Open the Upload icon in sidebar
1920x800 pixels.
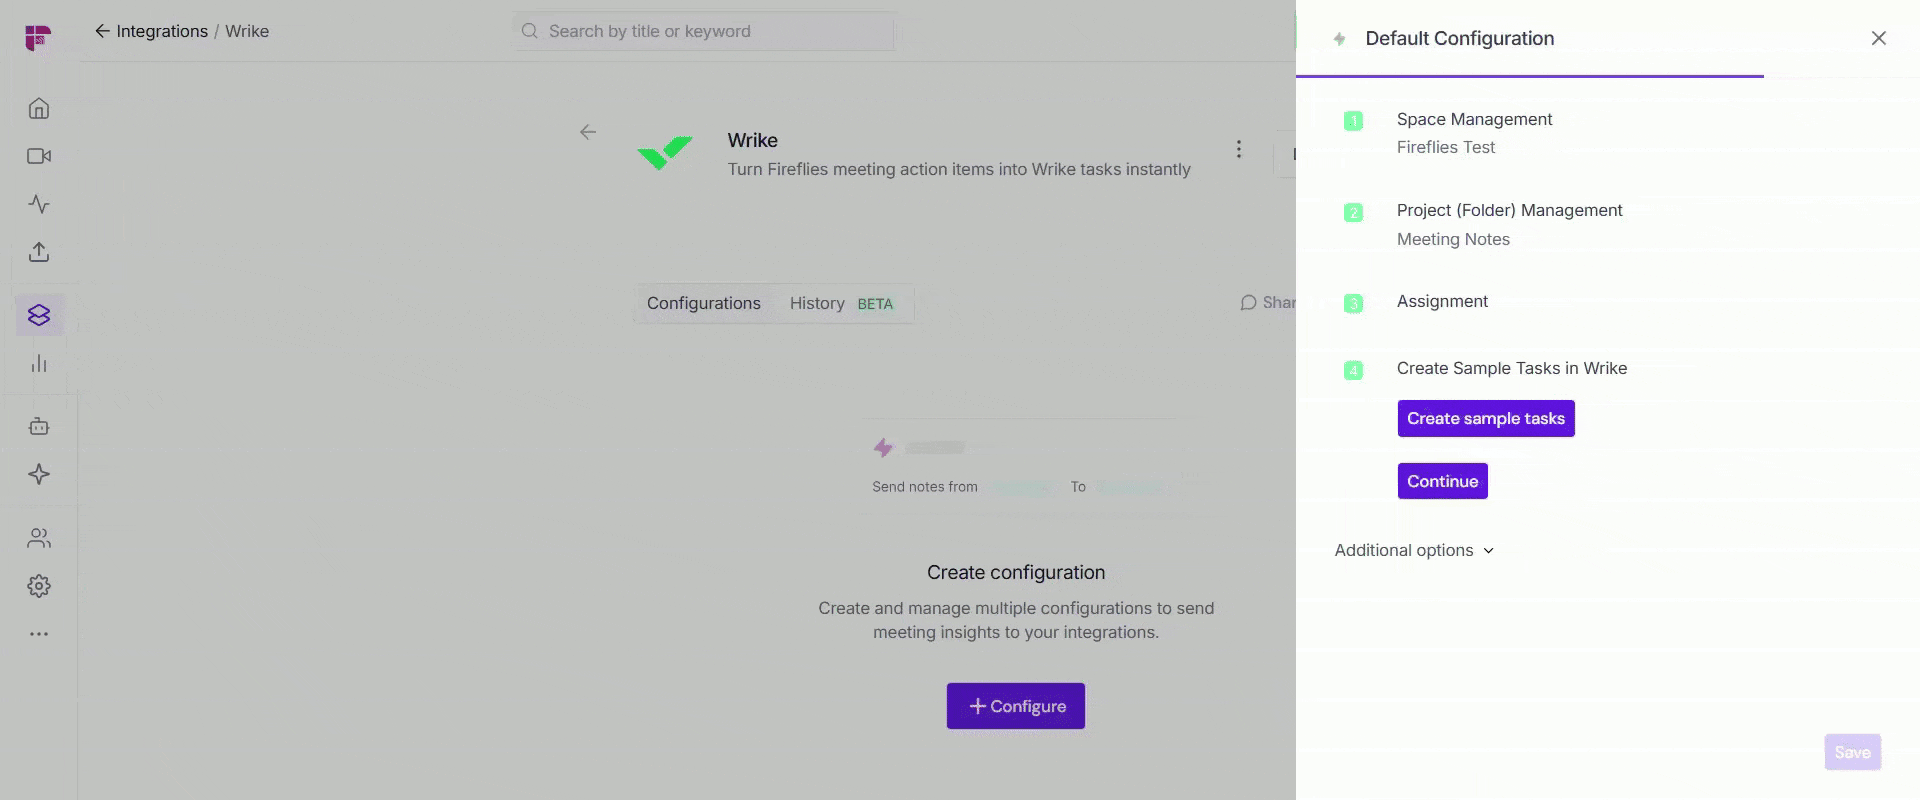click(x=39, y=252)
